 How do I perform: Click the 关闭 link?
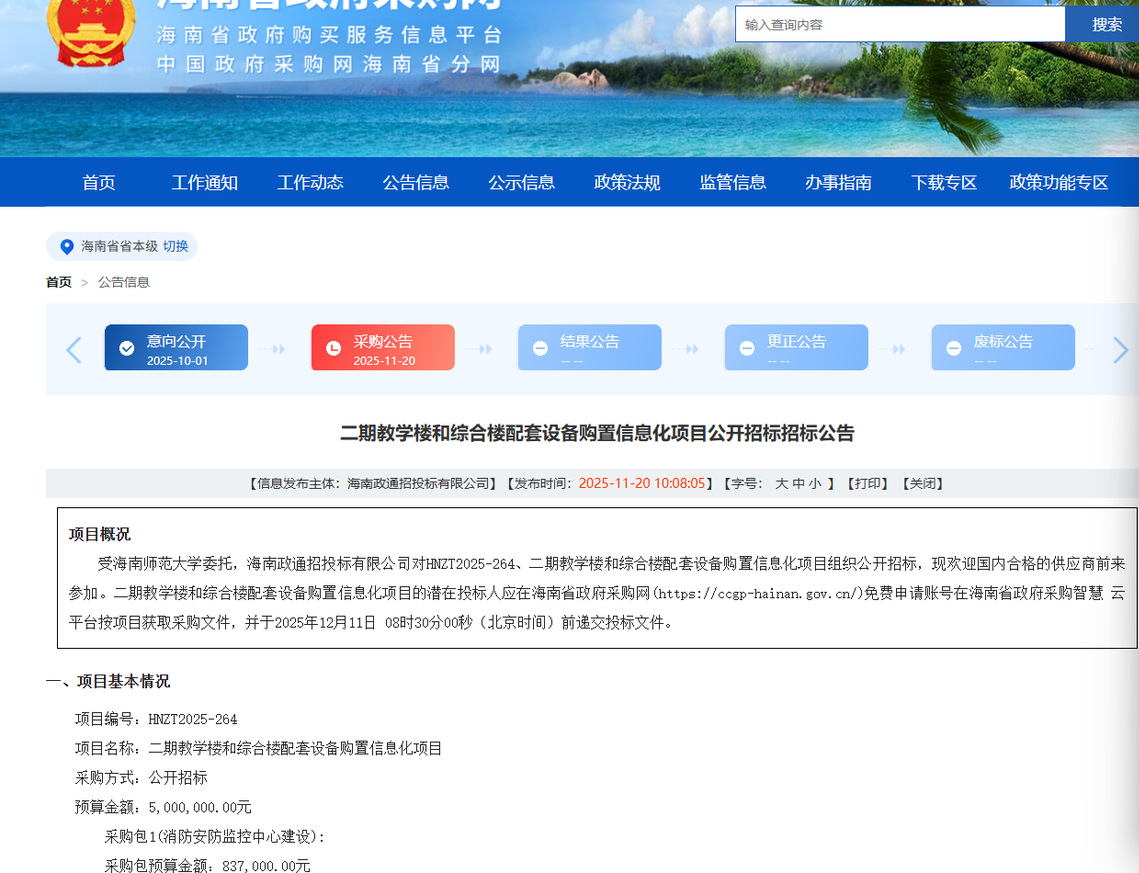pos(921,484)
